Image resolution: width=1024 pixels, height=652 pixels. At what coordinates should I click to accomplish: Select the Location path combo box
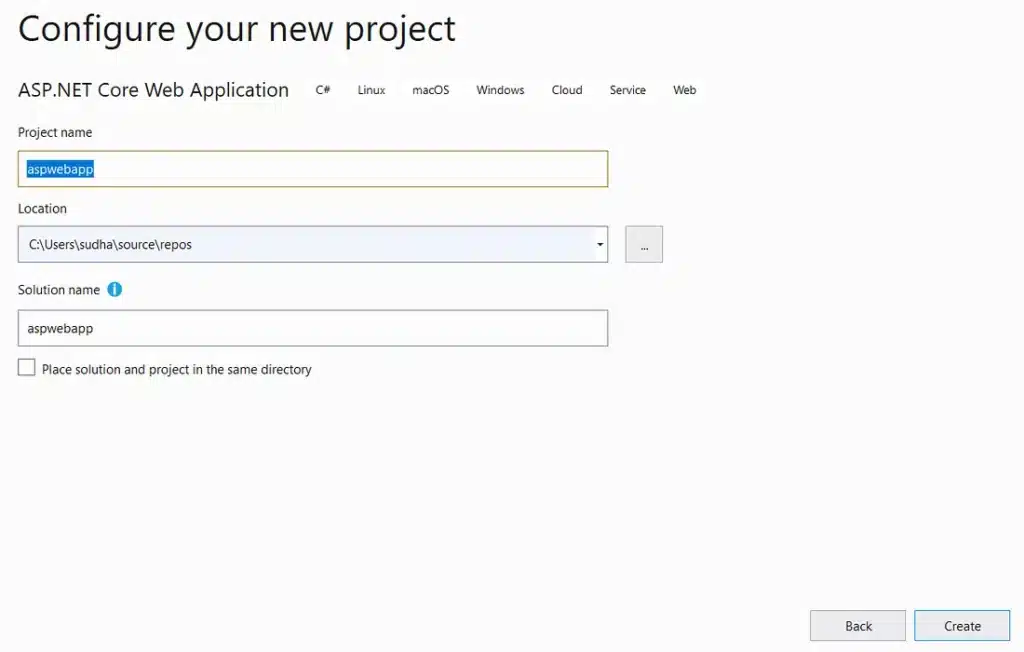click(313, 244)
